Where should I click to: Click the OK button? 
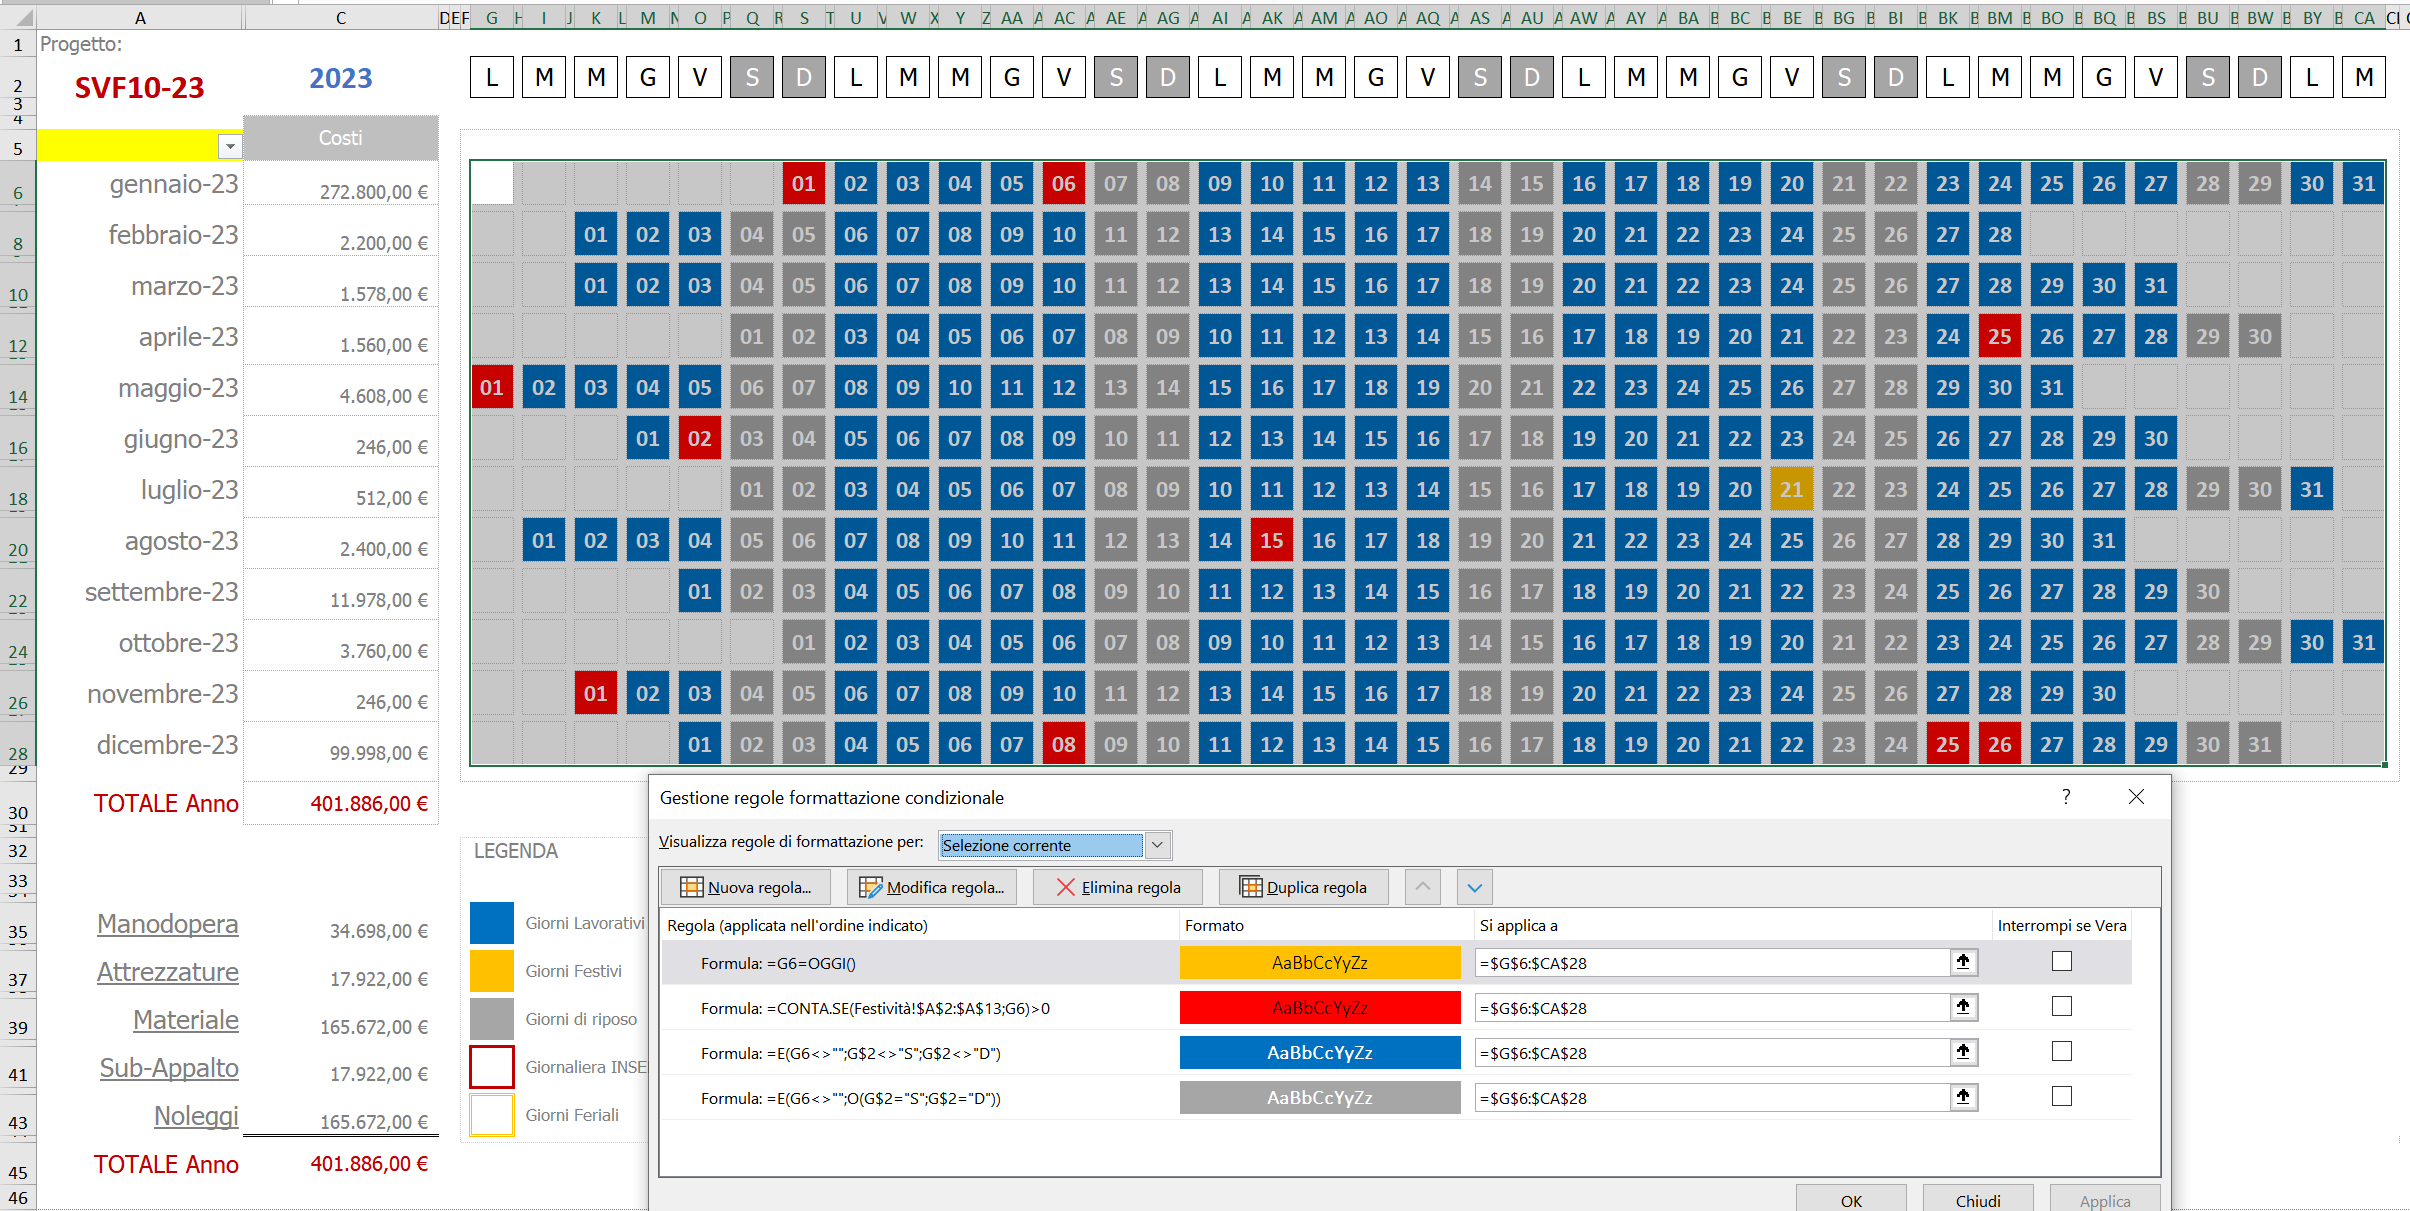click(x=1851, y=1200)
